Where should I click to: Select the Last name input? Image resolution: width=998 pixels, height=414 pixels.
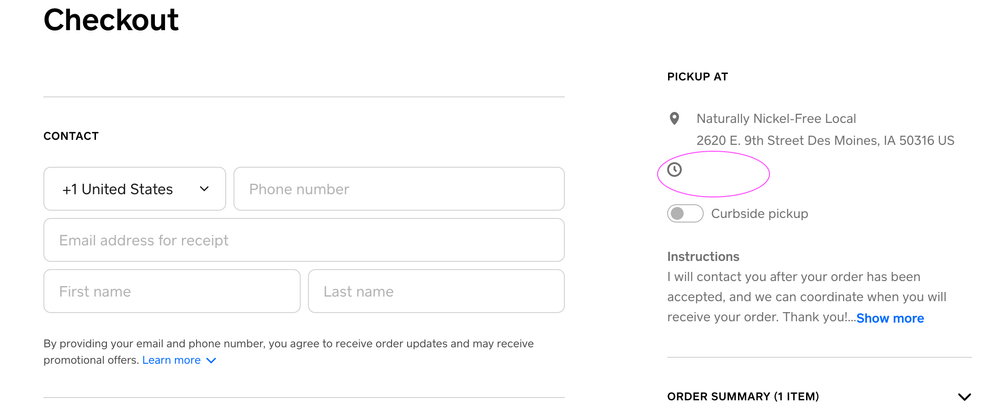(x=435, y=291)
